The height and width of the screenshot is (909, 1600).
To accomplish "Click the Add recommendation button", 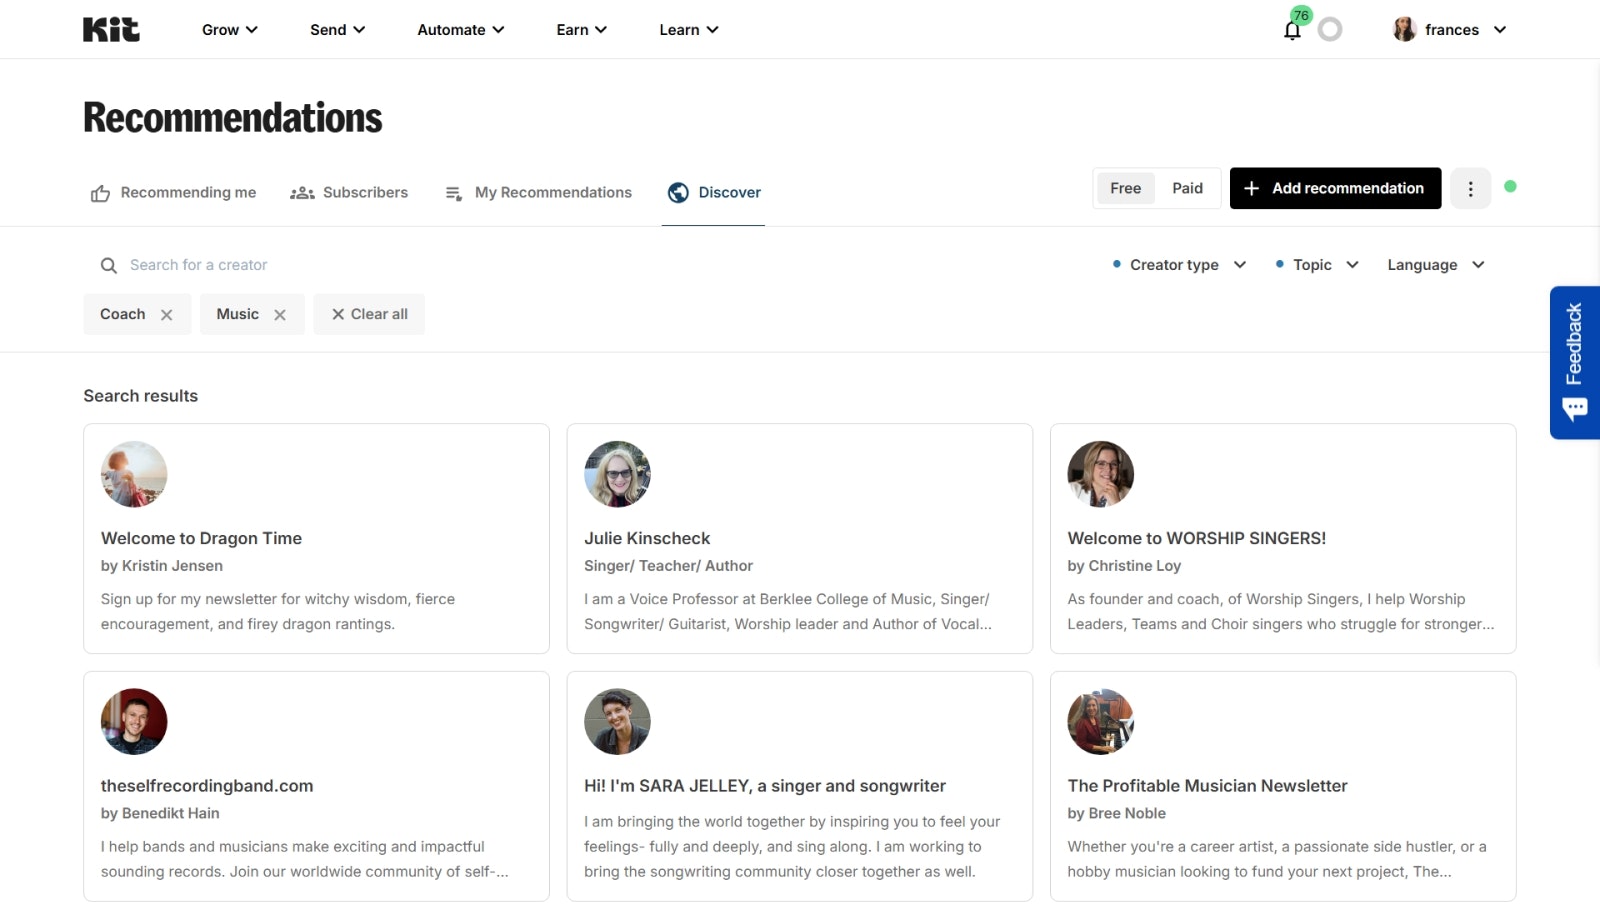I will [x=1335, y=188].
